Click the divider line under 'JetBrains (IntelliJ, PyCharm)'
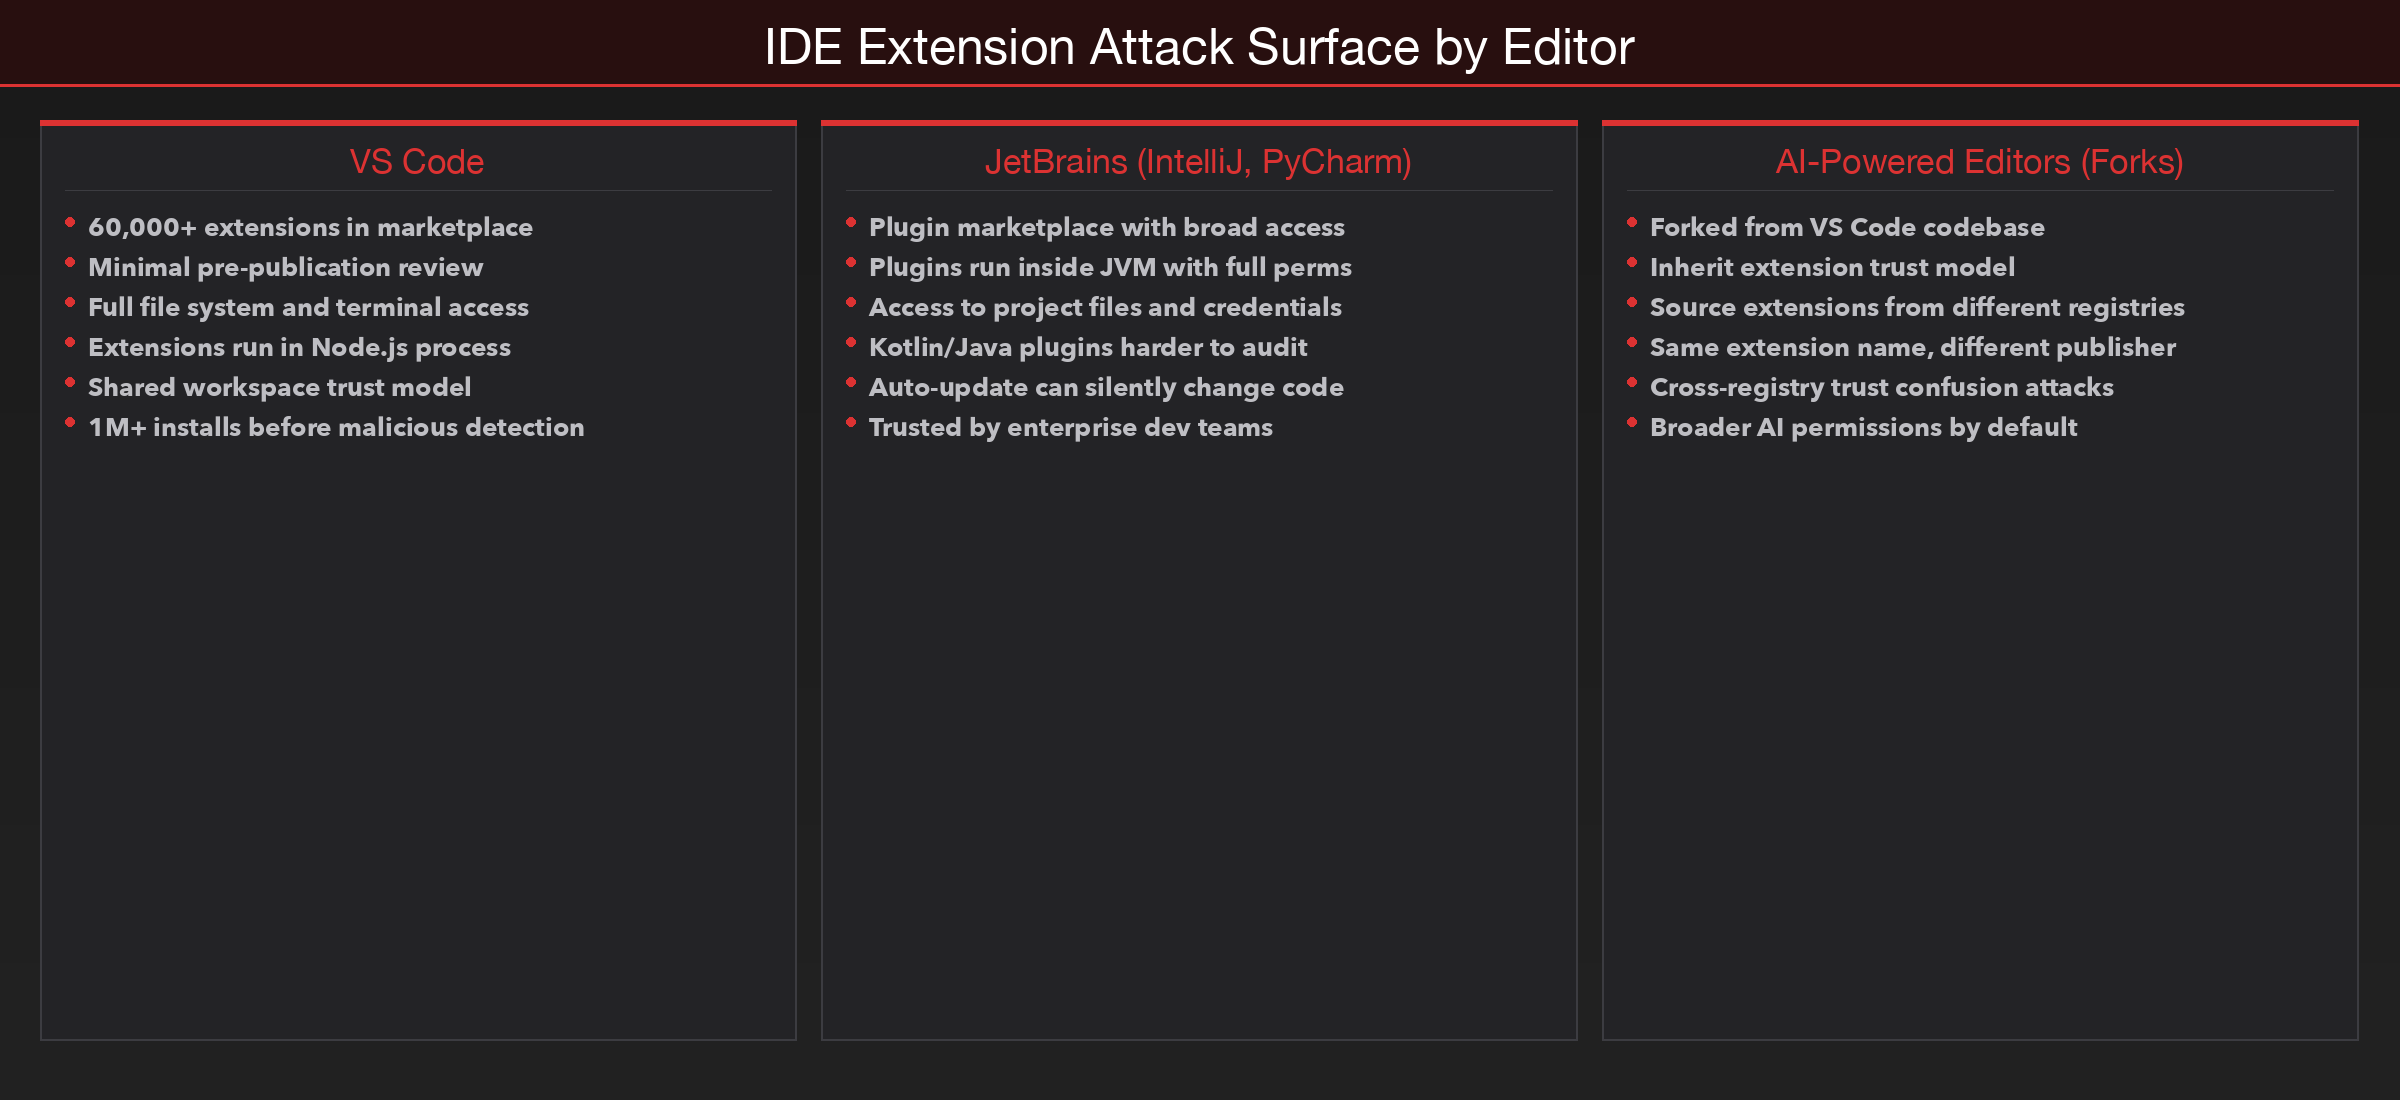Viewport: 2400px width, 1100px height. click(1198, 191)
